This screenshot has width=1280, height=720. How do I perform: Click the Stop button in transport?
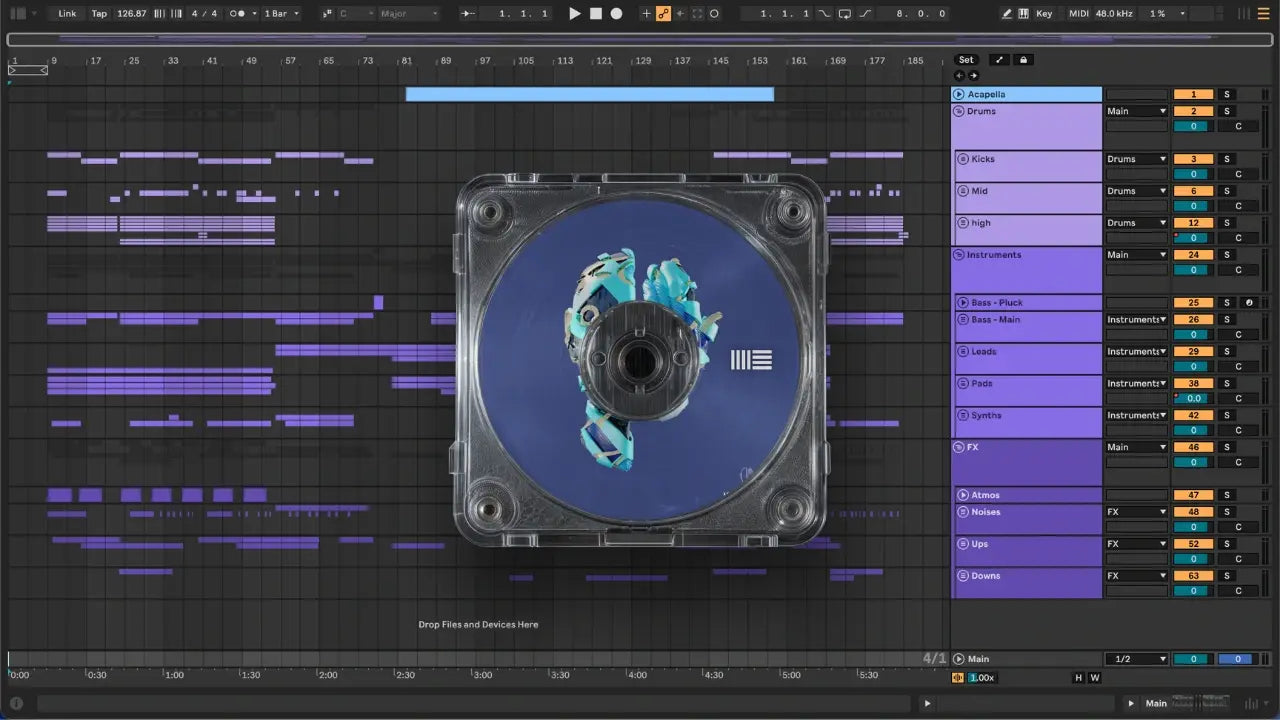tap(595, 14)
